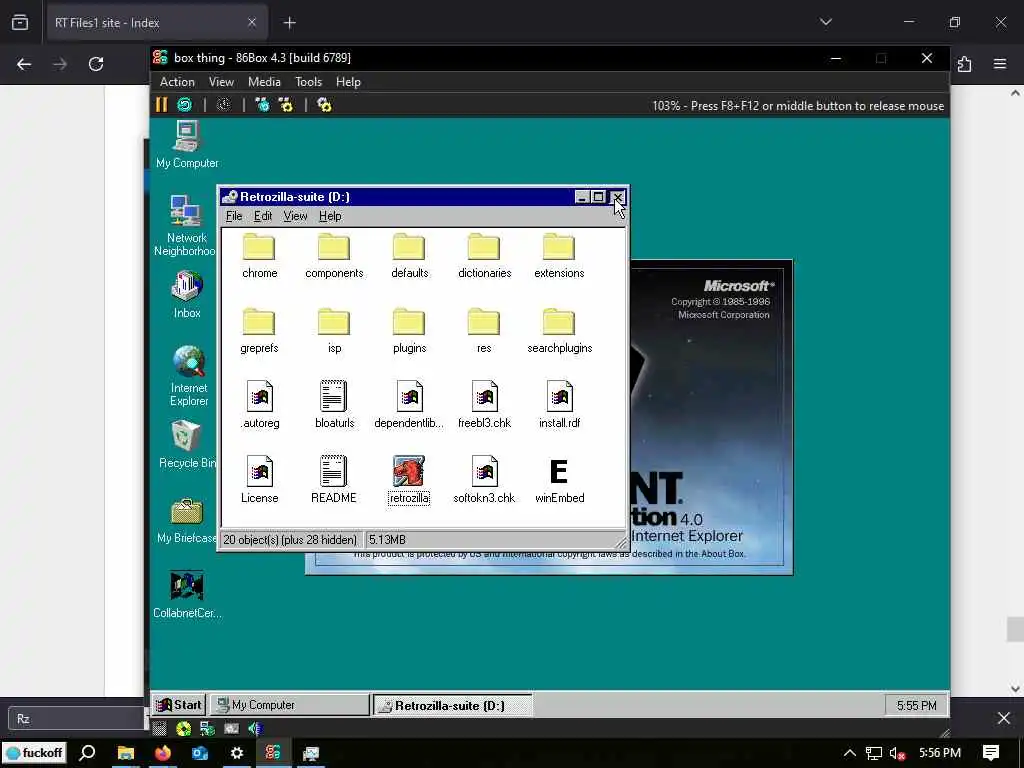Select the install.rdf file
The width and height of the screenshot is (1024, 768).
pos(560,406)
